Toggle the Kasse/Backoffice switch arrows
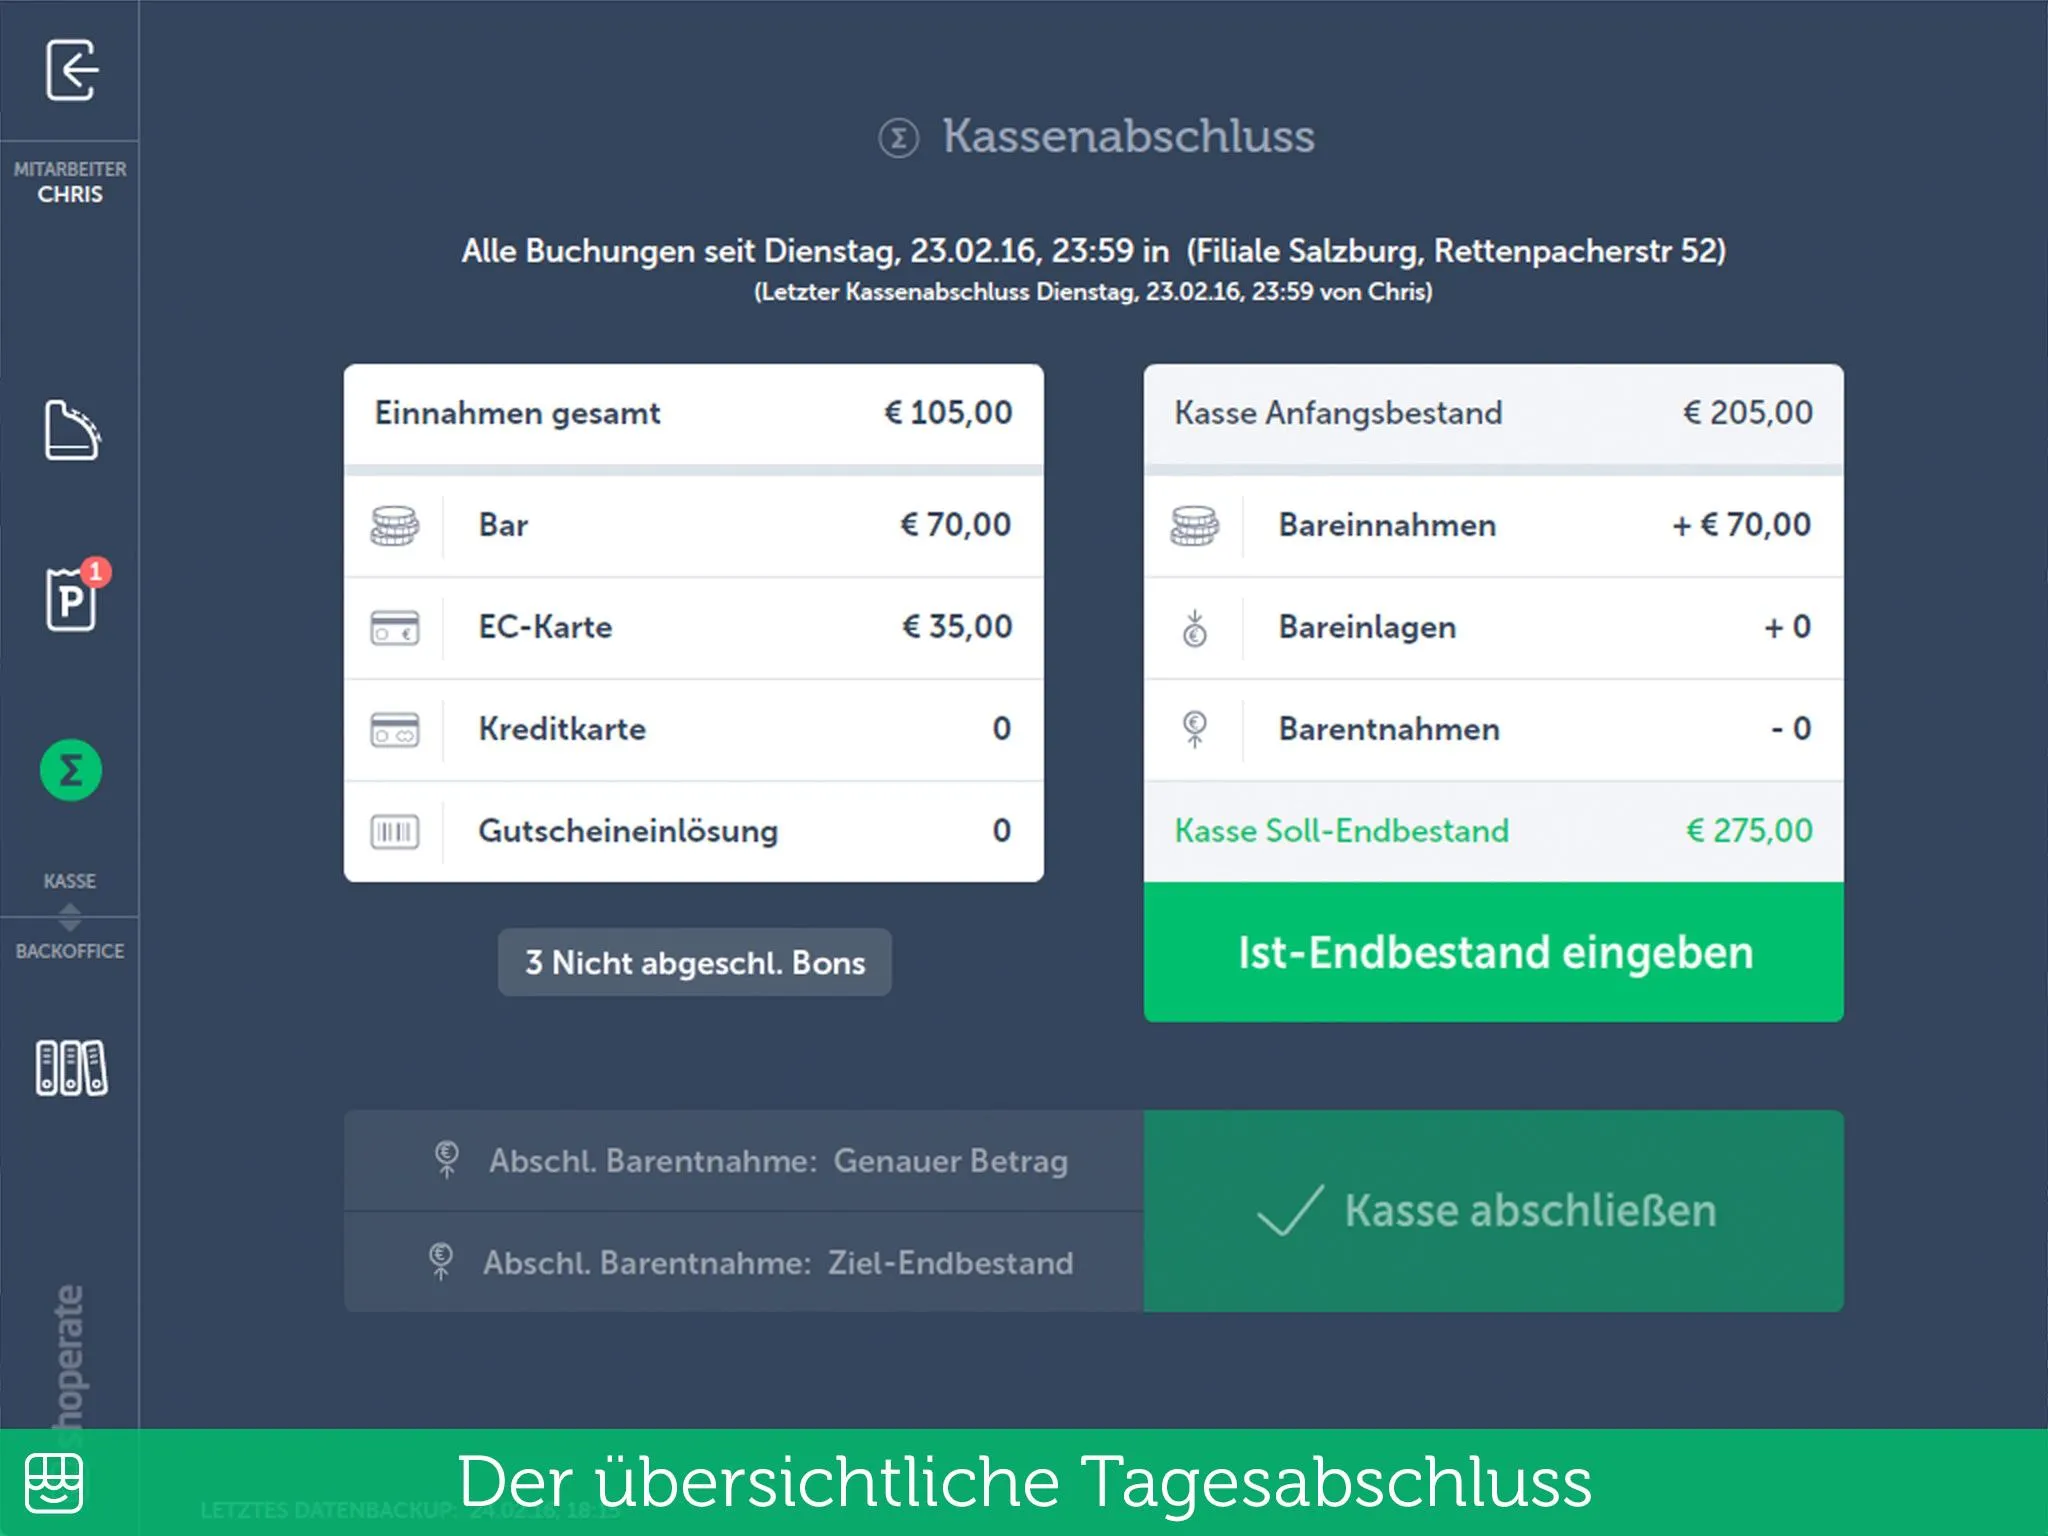 70,916
